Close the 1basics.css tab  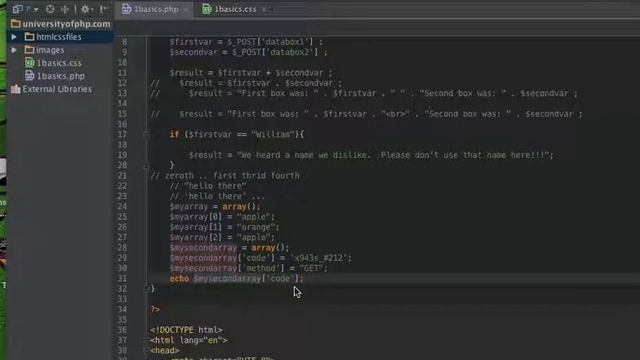tap(264, 9)
